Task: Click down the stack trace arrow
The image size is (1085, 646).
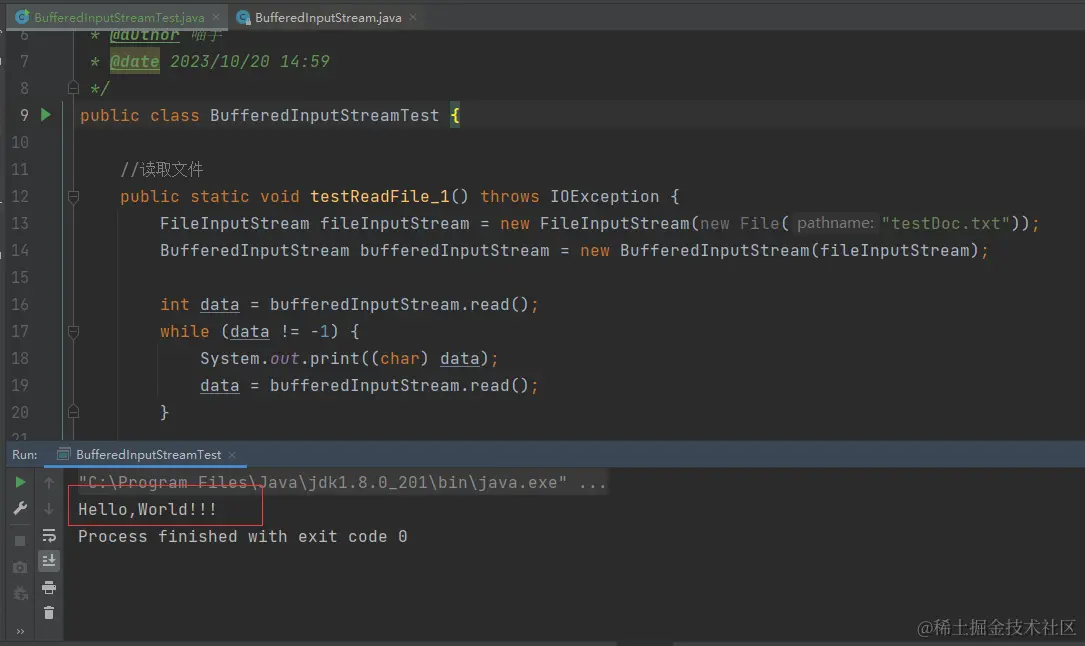Action: (48, 509)
